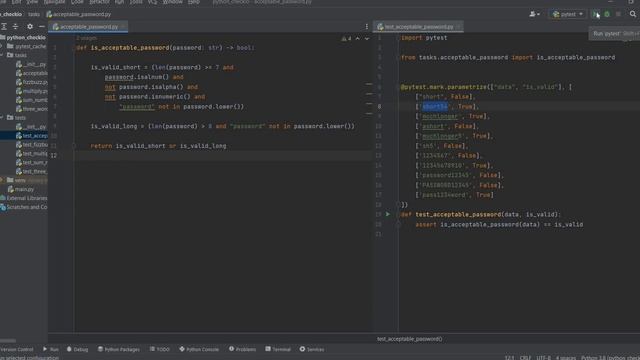640x360 pixels.
Task: Open the Problems tool window
Action: pyautogui.click(x=242, y=349)
